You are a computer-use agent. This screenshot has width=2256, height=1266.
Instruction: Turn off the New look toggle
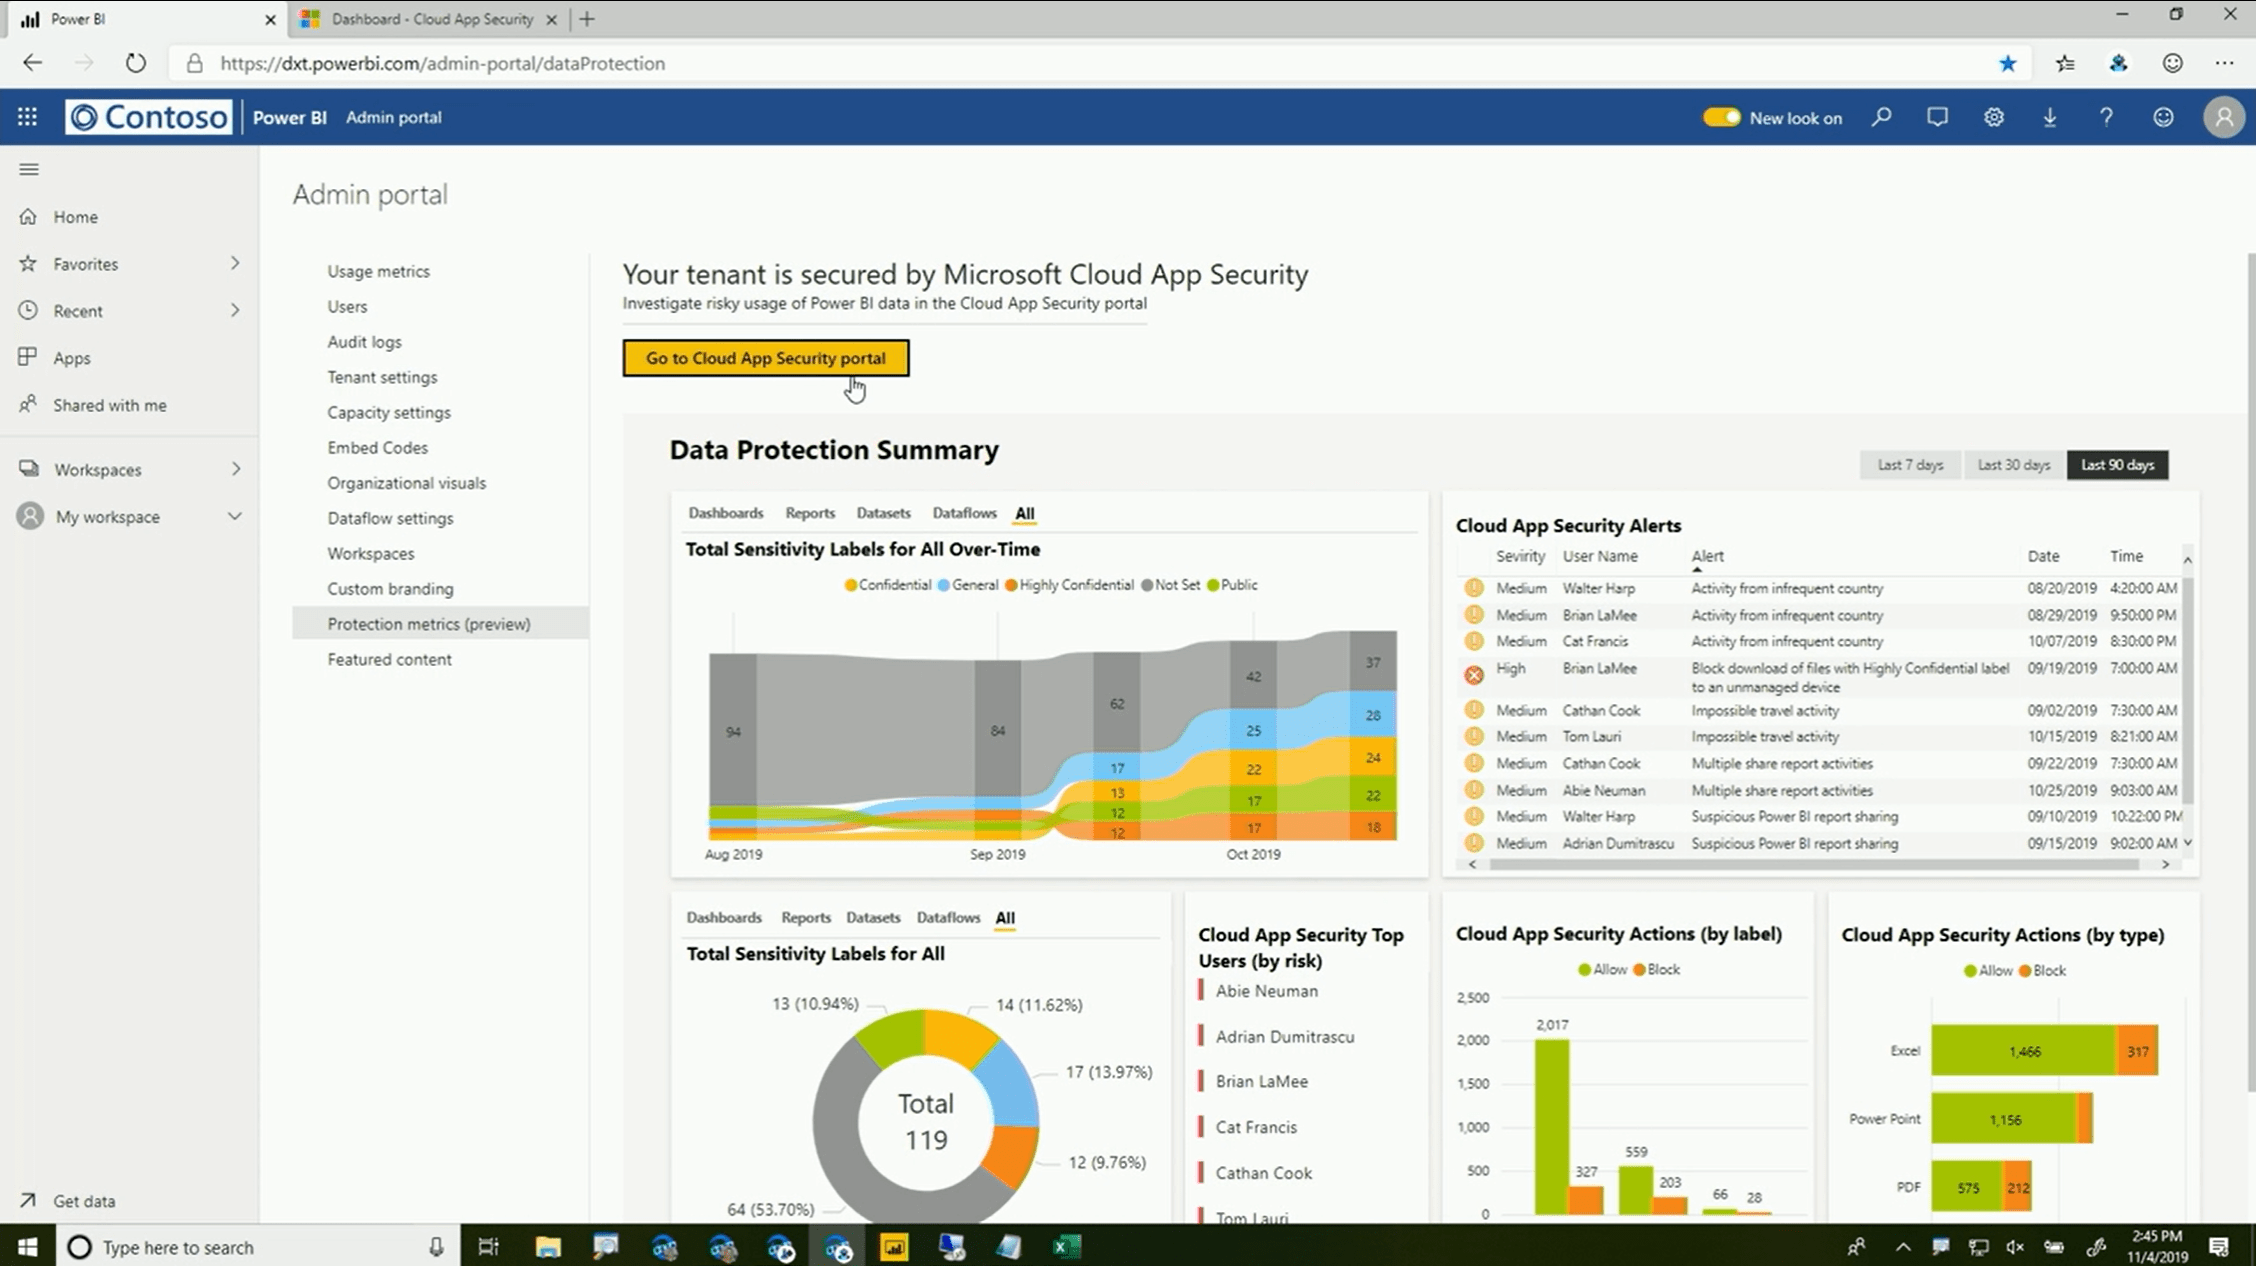(1721, 117)
